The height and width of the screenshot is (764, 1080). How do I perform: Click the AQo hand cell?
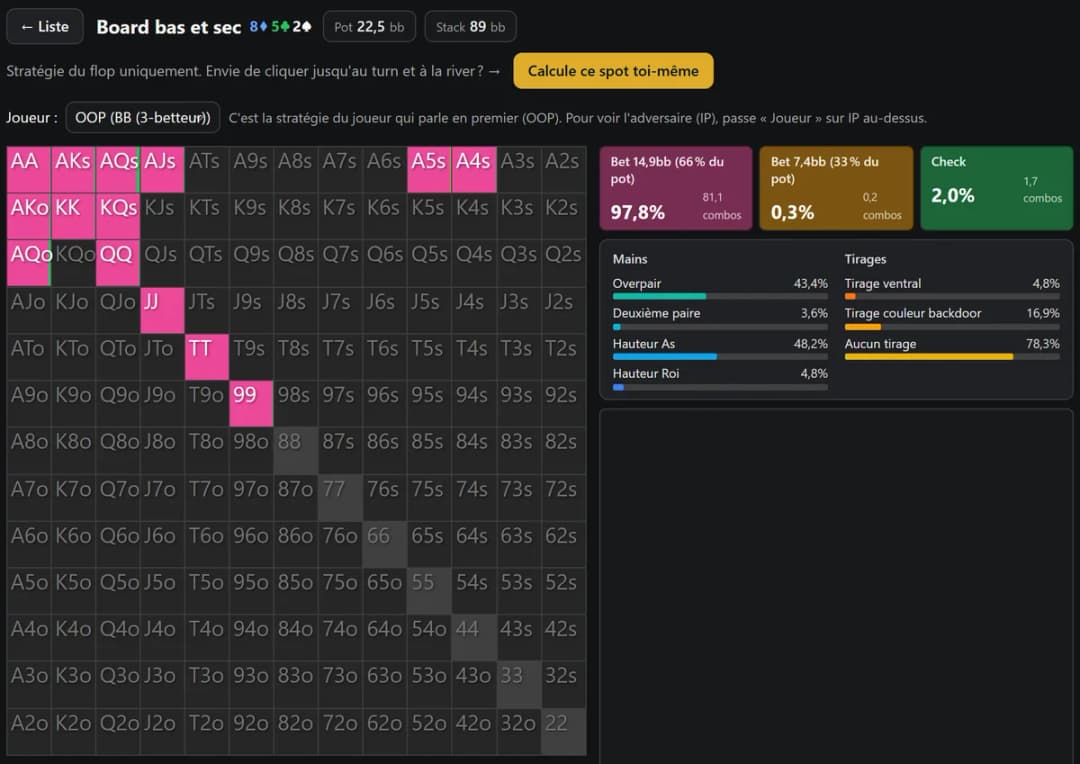(29, 263)
